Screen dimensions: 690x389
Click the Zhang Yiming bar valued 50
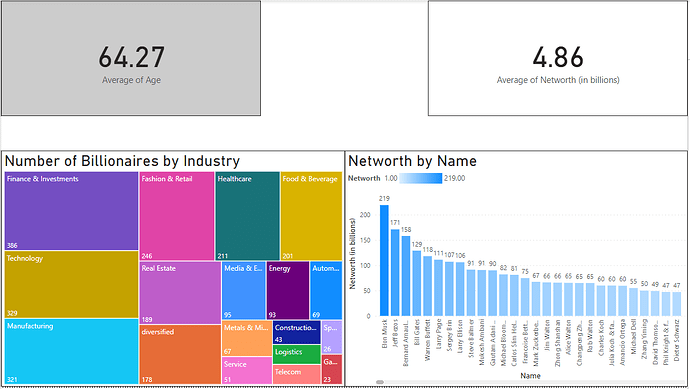pos(644,303)
